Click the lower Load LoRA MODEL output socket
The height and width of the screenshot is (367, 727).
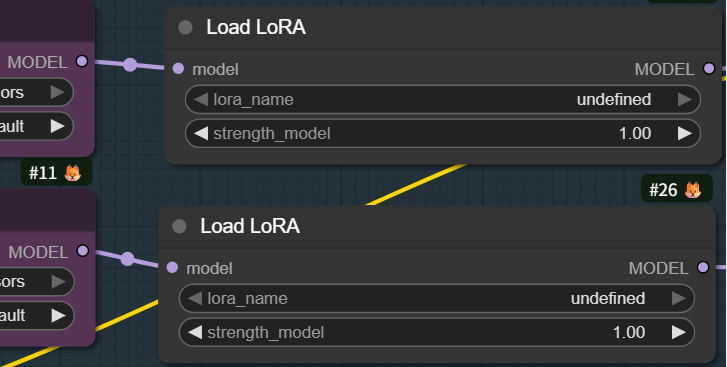[703, 267]
